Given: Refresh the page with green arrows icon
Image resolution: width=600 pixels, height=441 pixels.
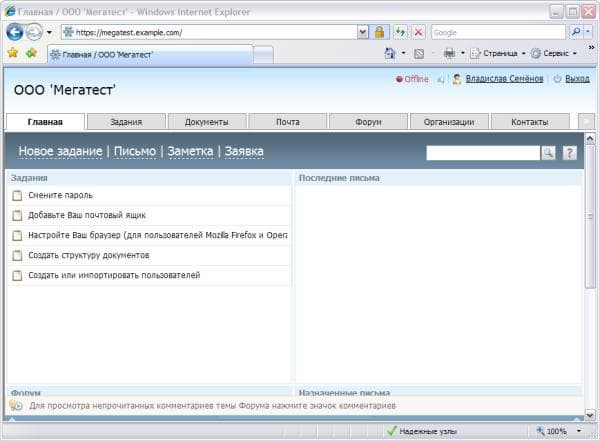Looking at the screenshot, I should [400, 33].
